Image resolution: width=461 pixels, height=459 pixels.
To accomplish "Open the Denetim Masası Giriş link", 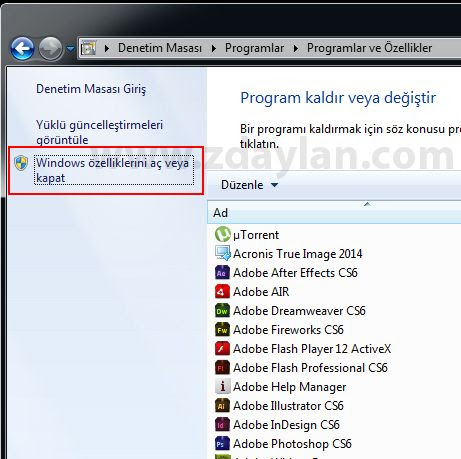I will tap(91, 89).
